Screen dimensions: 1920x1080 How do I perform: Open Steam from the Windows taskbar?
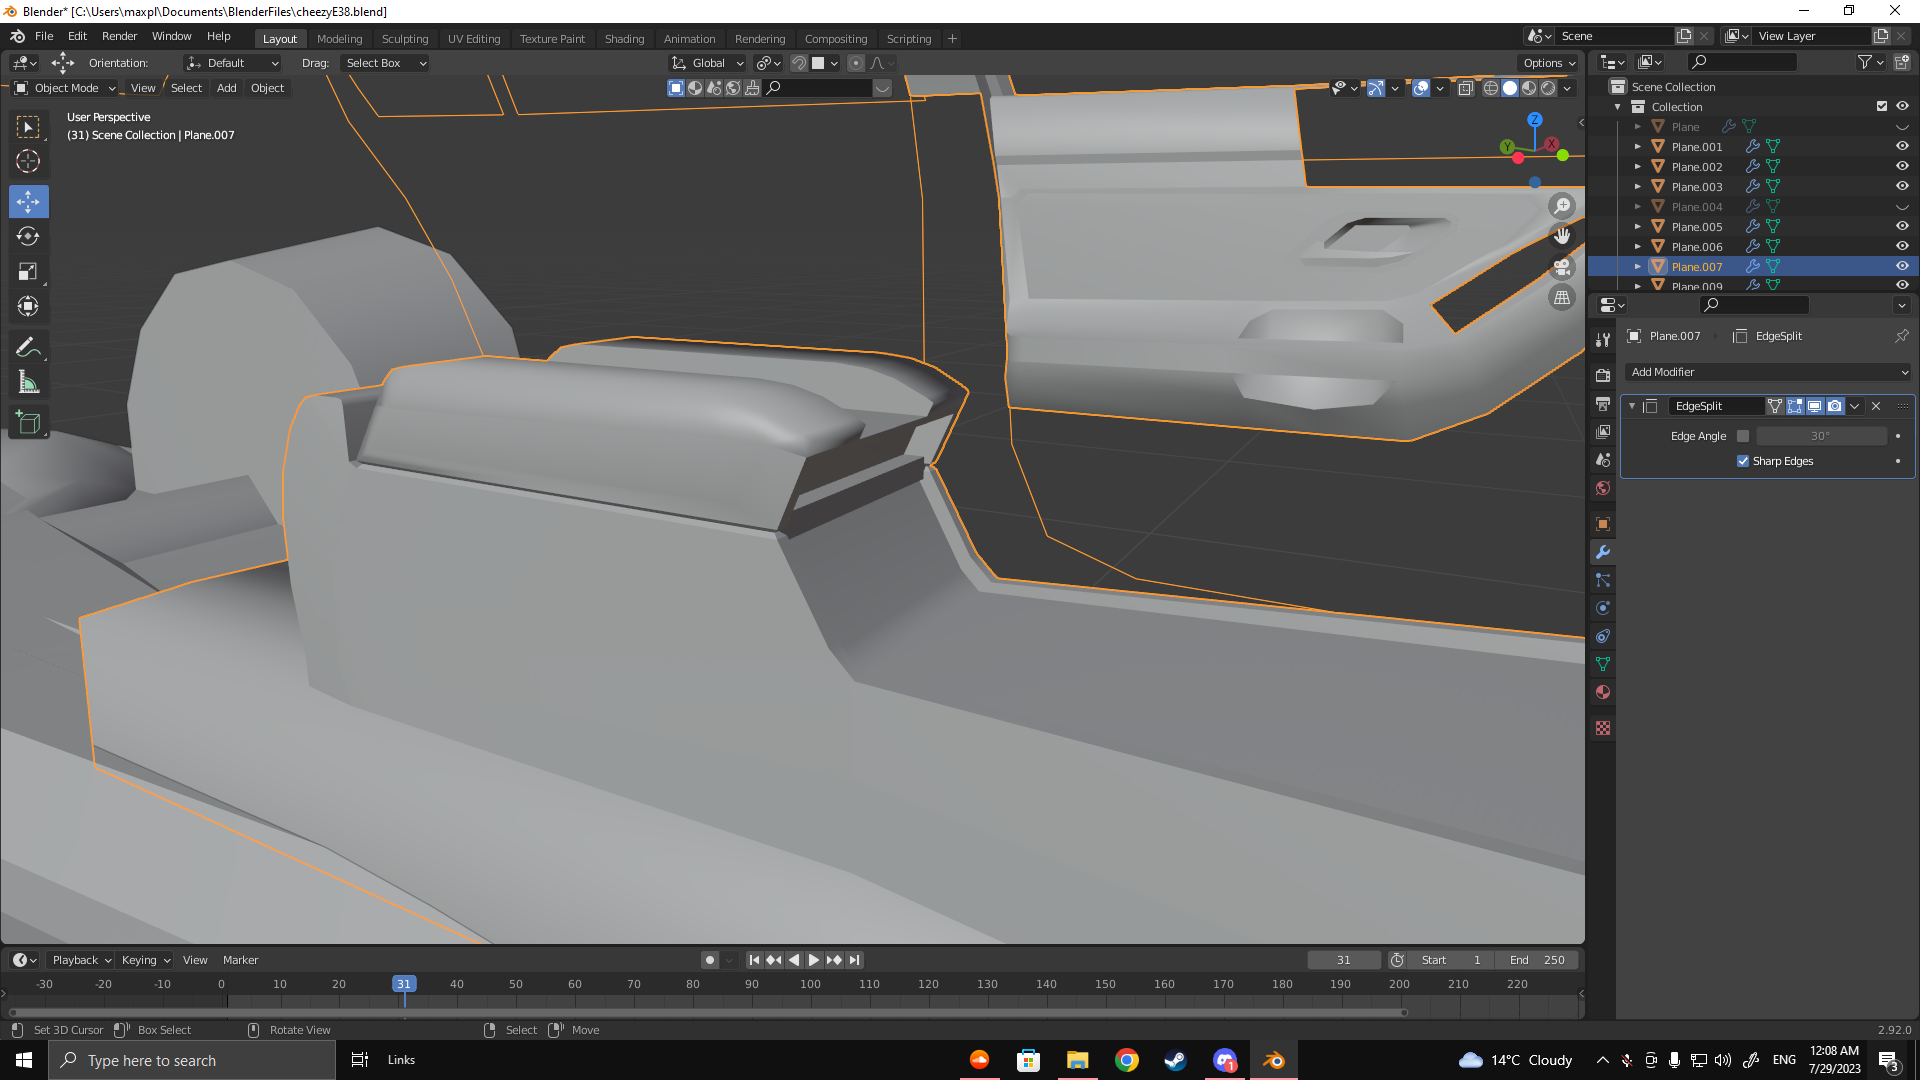tap(1175, 1060)
